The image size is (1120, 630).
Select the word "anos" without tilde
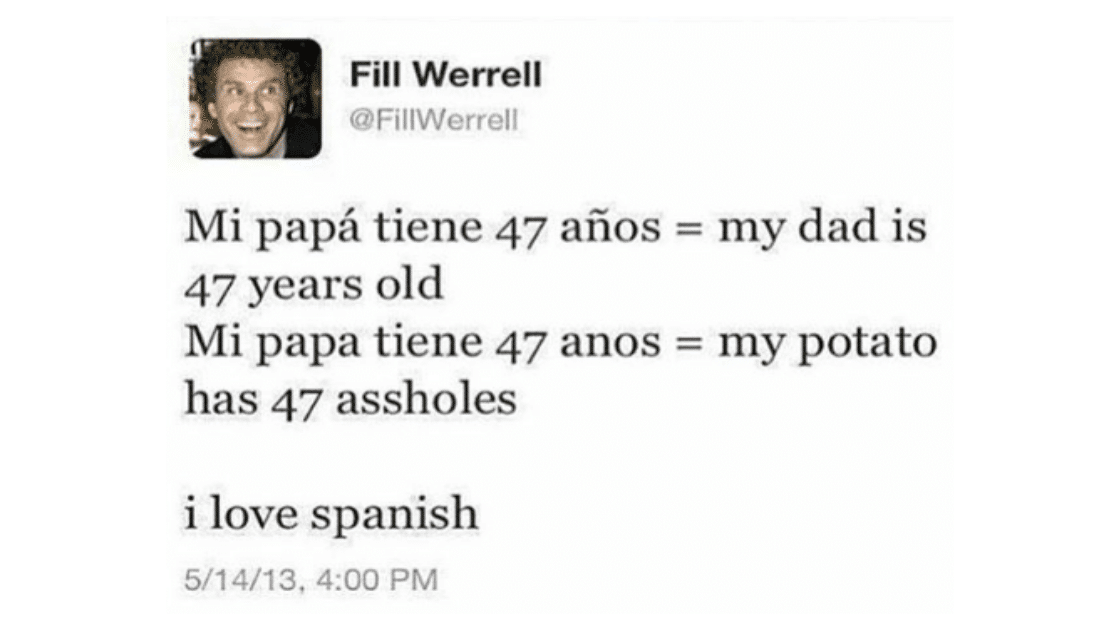611,343
